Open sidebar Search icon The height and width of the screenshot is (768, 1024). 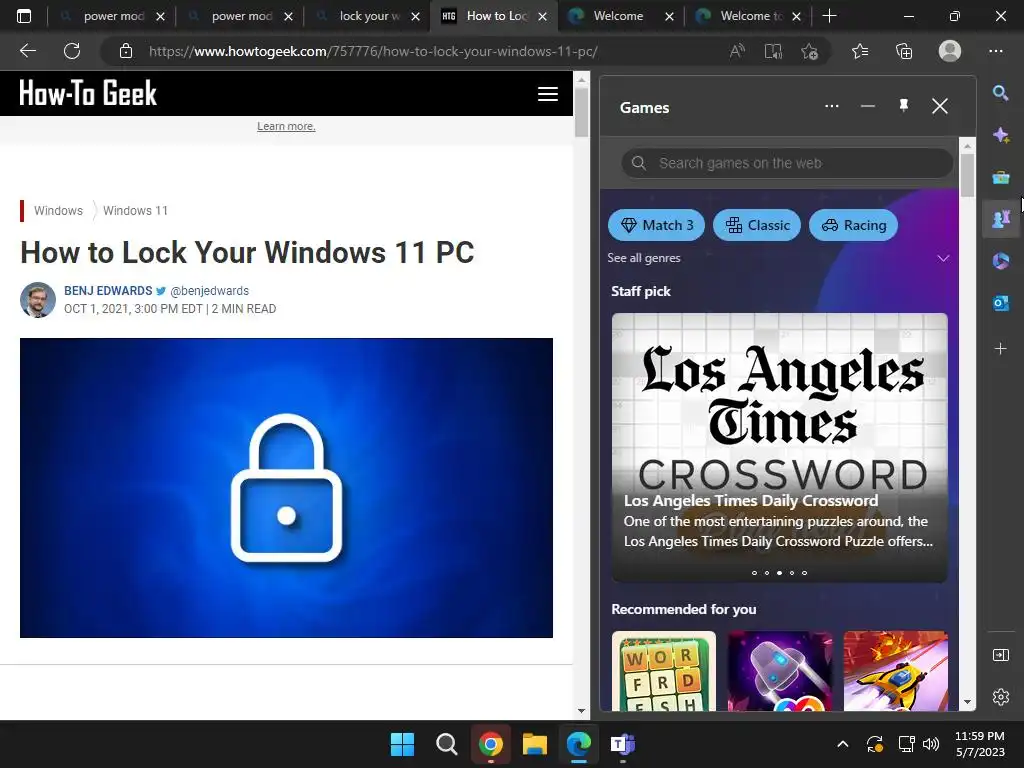click(1000, 93)
